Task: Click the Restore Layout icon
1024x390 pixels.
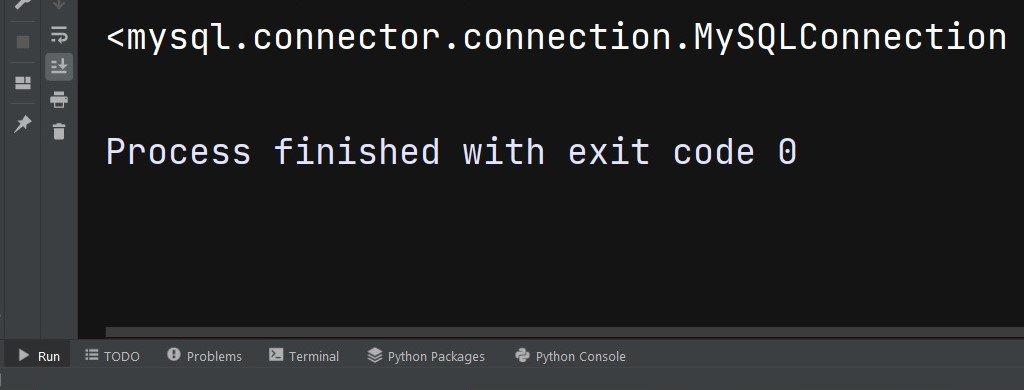Action: pyautogui.click(x=23, y=83)
